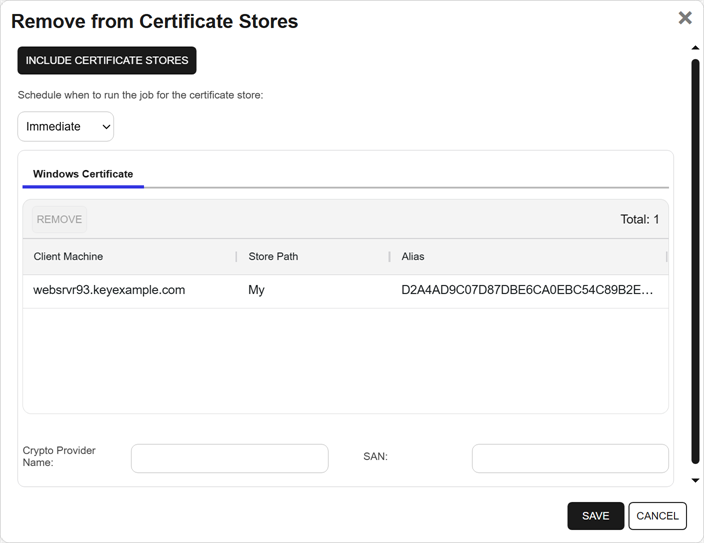Screen dimensions: 704x543
Task: Focus the Crypto Provider Name input field
Action: click(x=229, y=458)
